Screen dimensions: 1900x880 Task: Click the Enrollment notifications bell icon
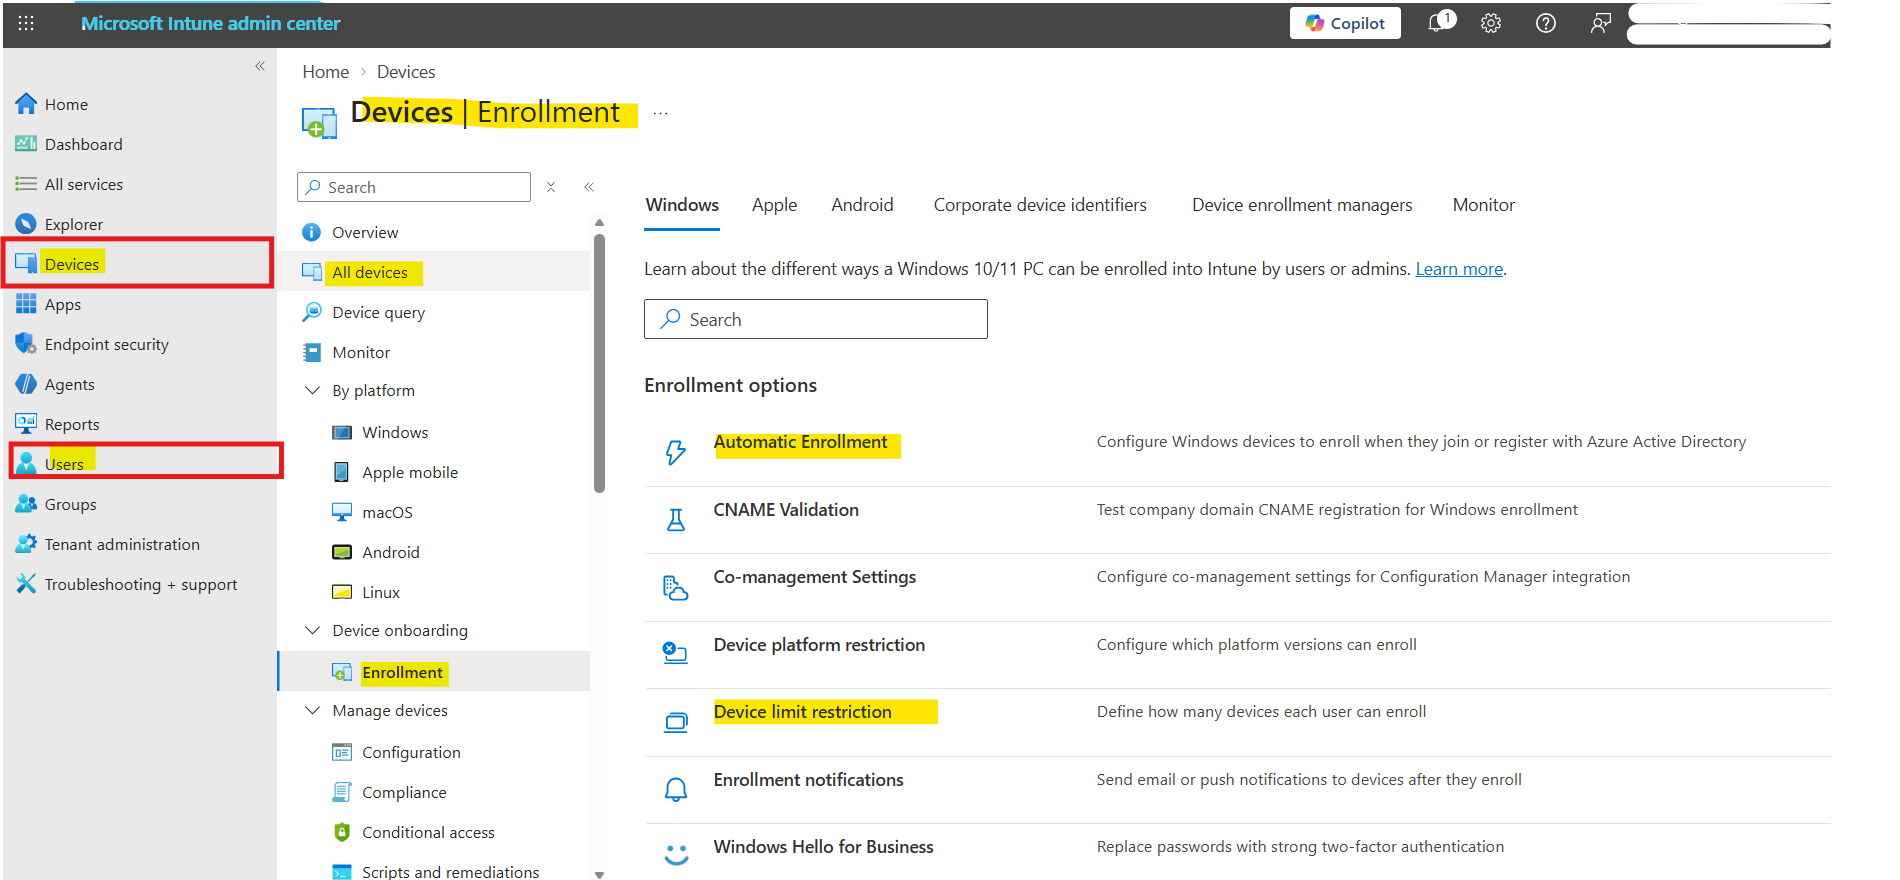[x=676, y=790]
